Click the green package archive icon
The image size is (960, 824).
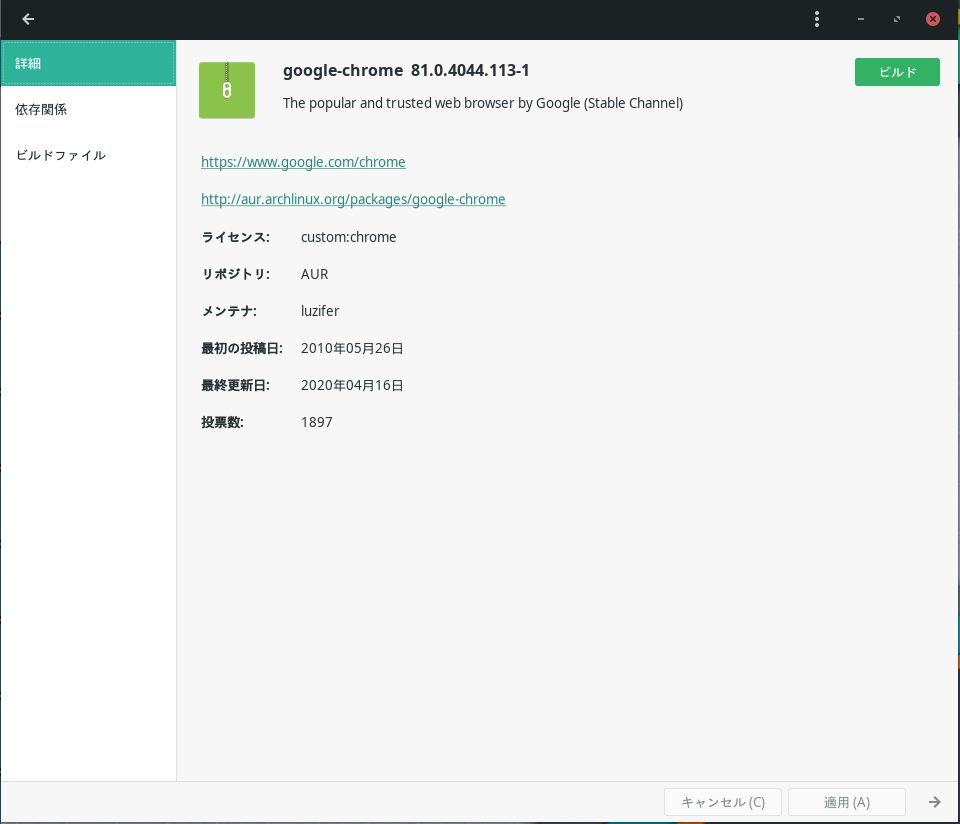pyautogui.click(x=227, y=90)
